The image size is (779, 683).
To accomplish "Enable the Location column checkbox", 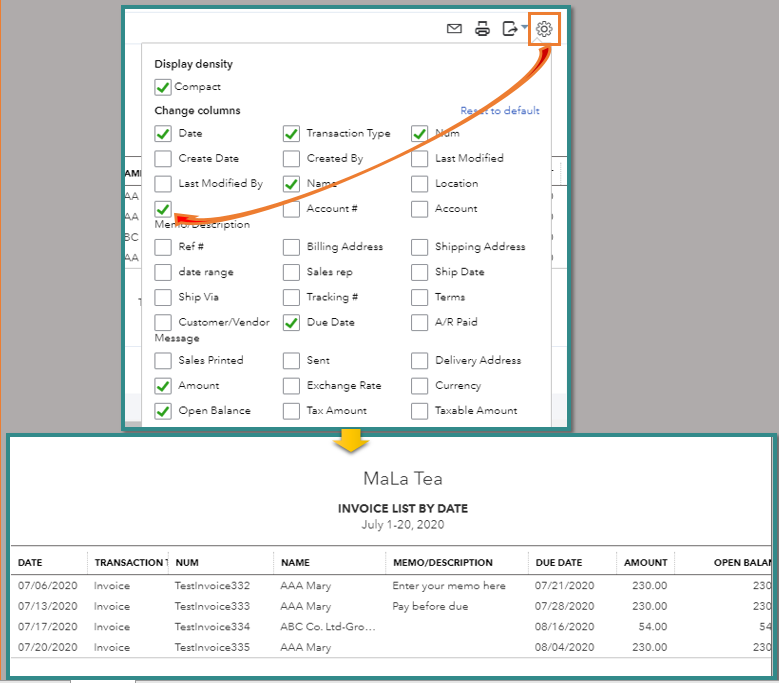I will (x=419, y=184).
